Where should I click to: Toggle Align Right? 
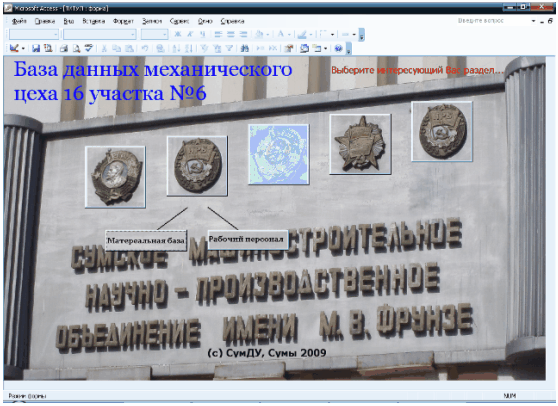(x=243, y=34)
